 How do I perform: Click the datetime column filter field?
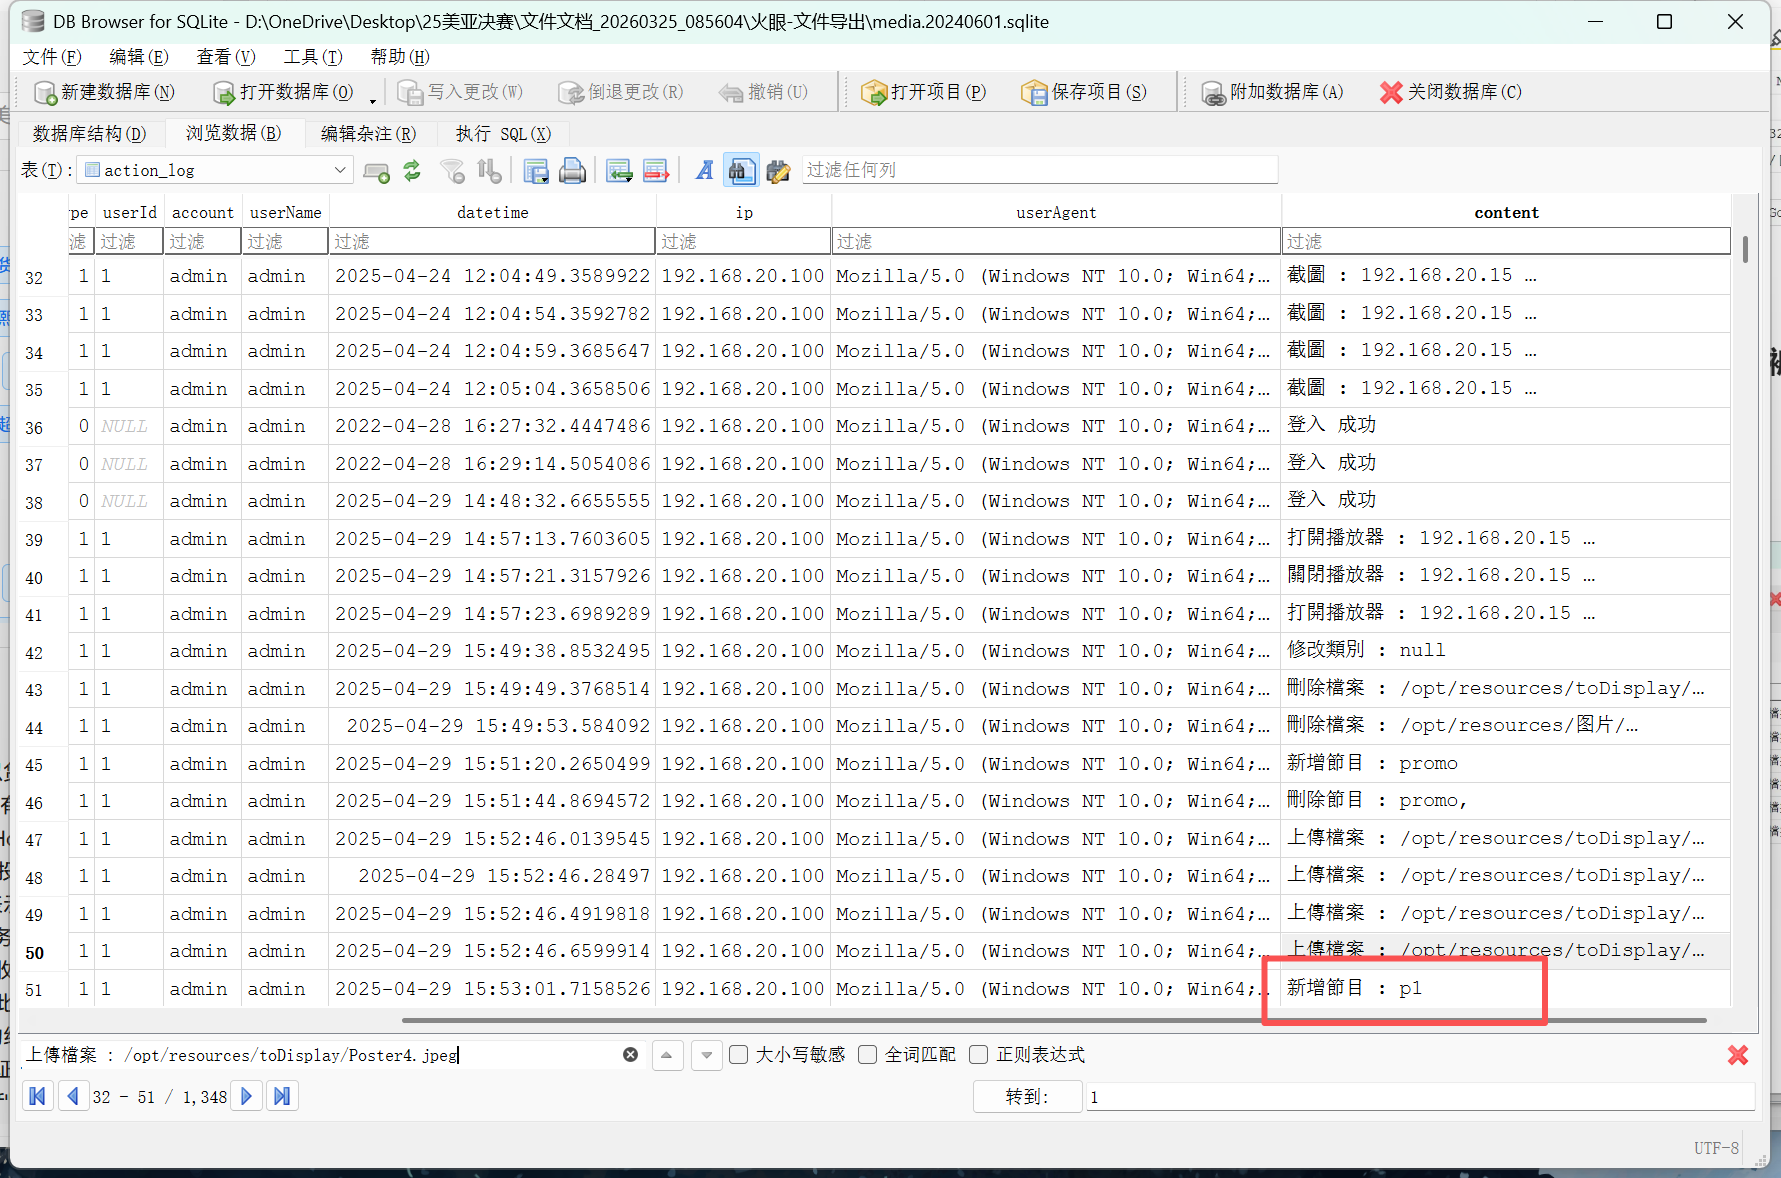pyautogui.click(x=492, y=241)
